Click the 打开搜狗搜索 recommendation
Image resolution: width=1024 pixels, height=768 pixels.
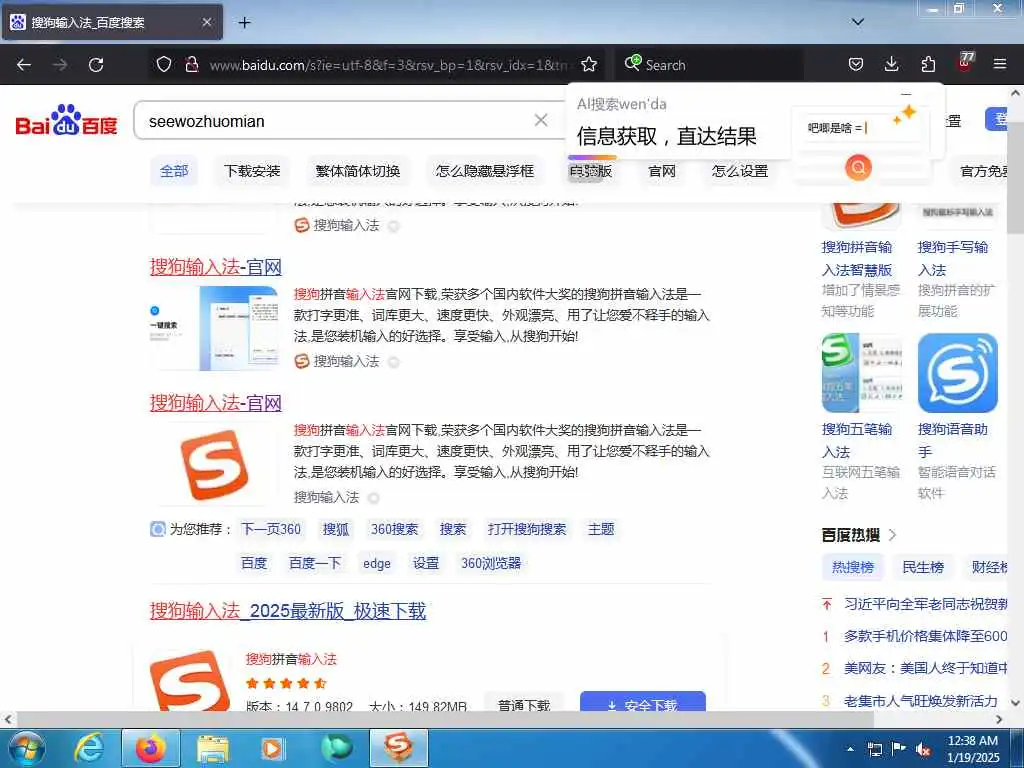(526, 529)
